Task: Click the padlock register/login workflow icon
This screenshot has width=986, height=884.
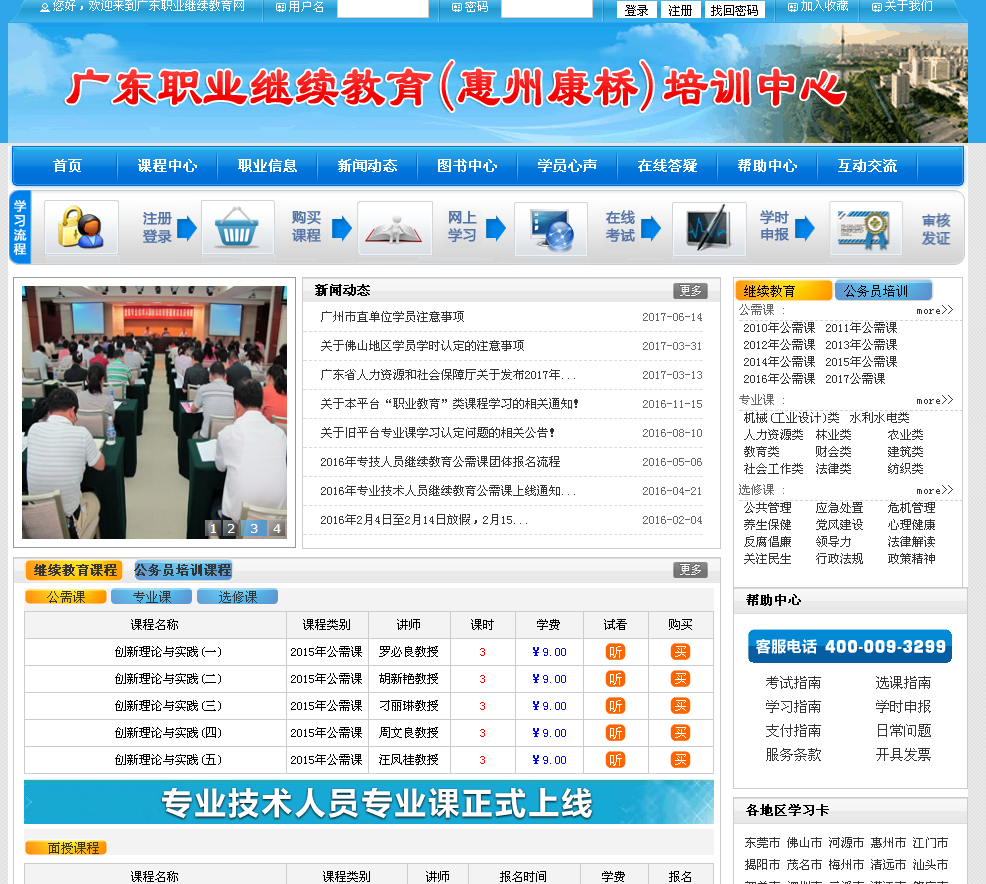Action: [x=81, y=228]
